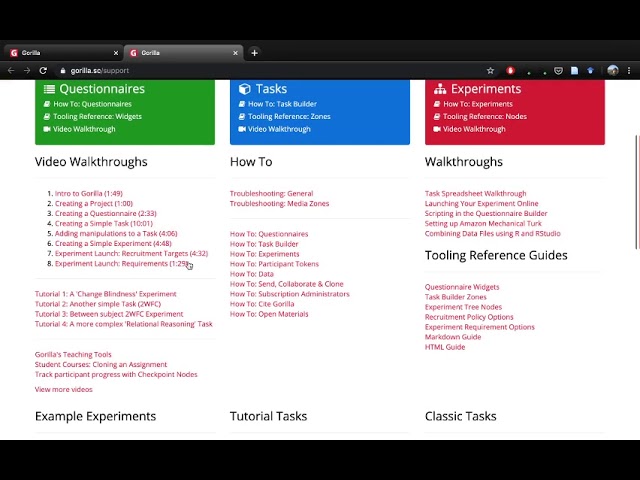Select the second Gorilla tab

(184, 53)
